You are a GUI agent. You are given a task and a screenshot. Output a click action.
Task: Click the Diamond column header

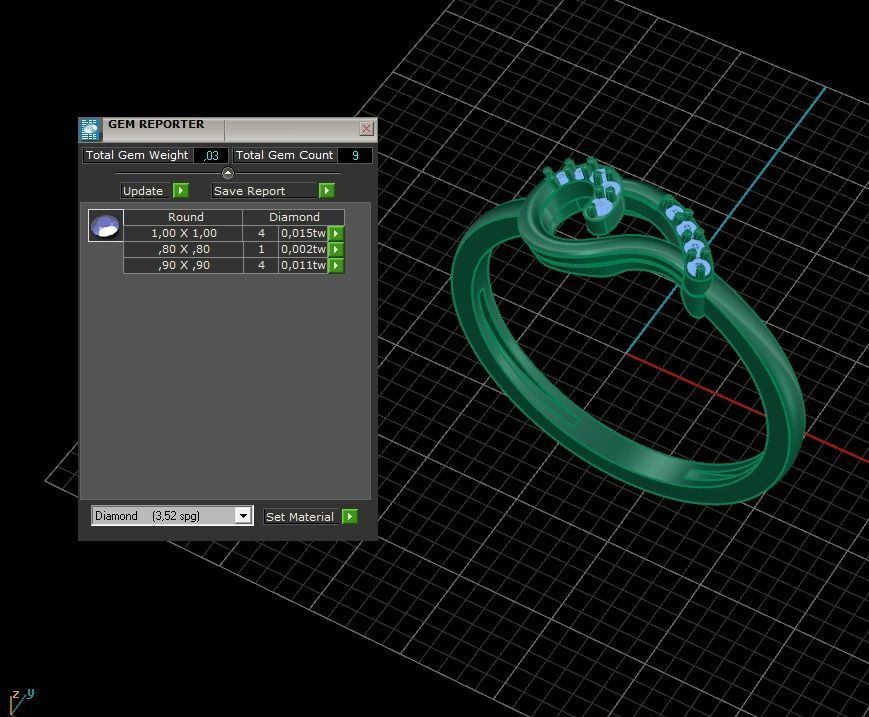coord(294,217)
